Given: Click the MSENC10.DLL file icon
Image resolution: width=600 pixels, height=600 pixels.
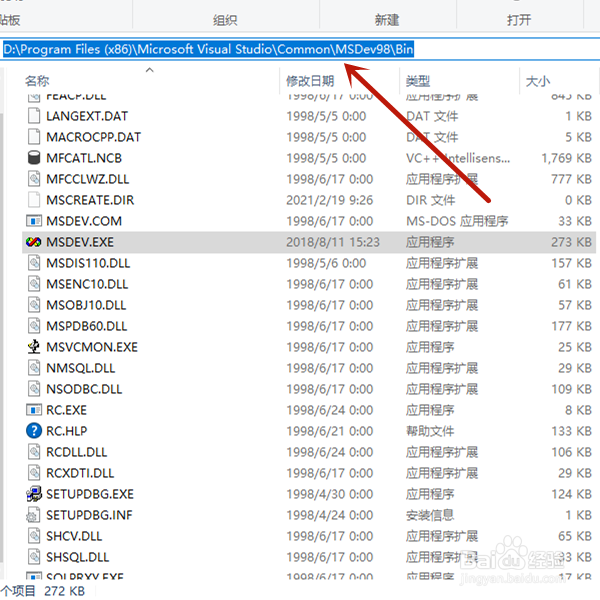Looking at the screenshot, I should point(34,284).
